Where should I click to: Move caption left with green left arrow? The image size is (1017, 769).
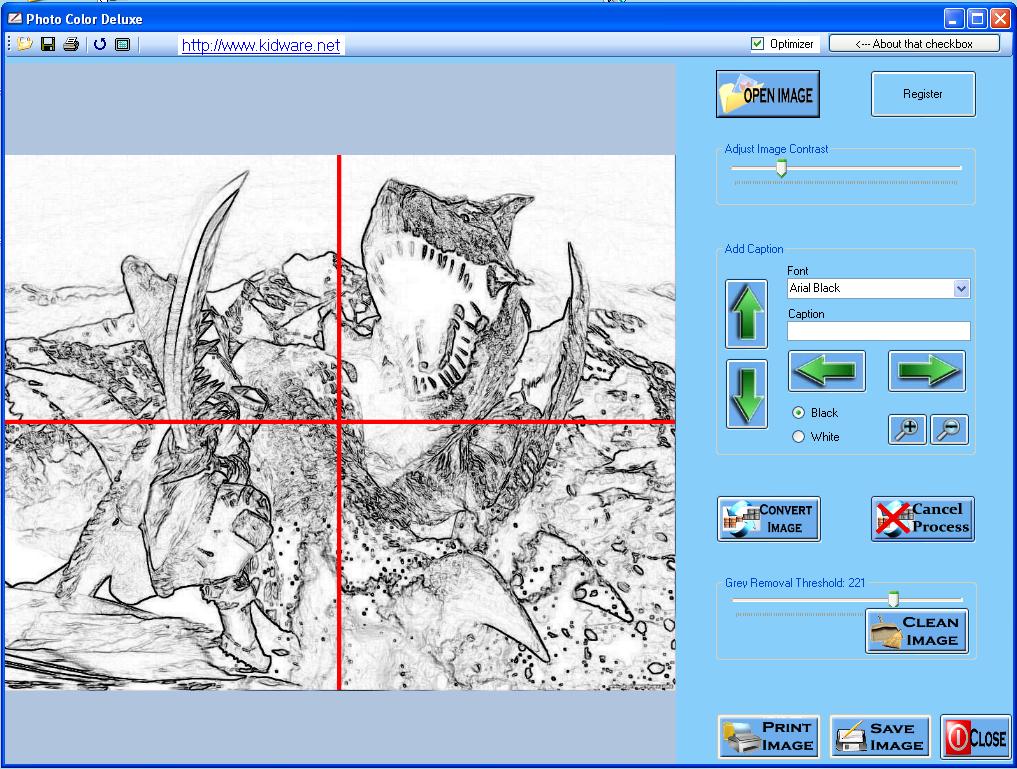[x=826, y=371]
